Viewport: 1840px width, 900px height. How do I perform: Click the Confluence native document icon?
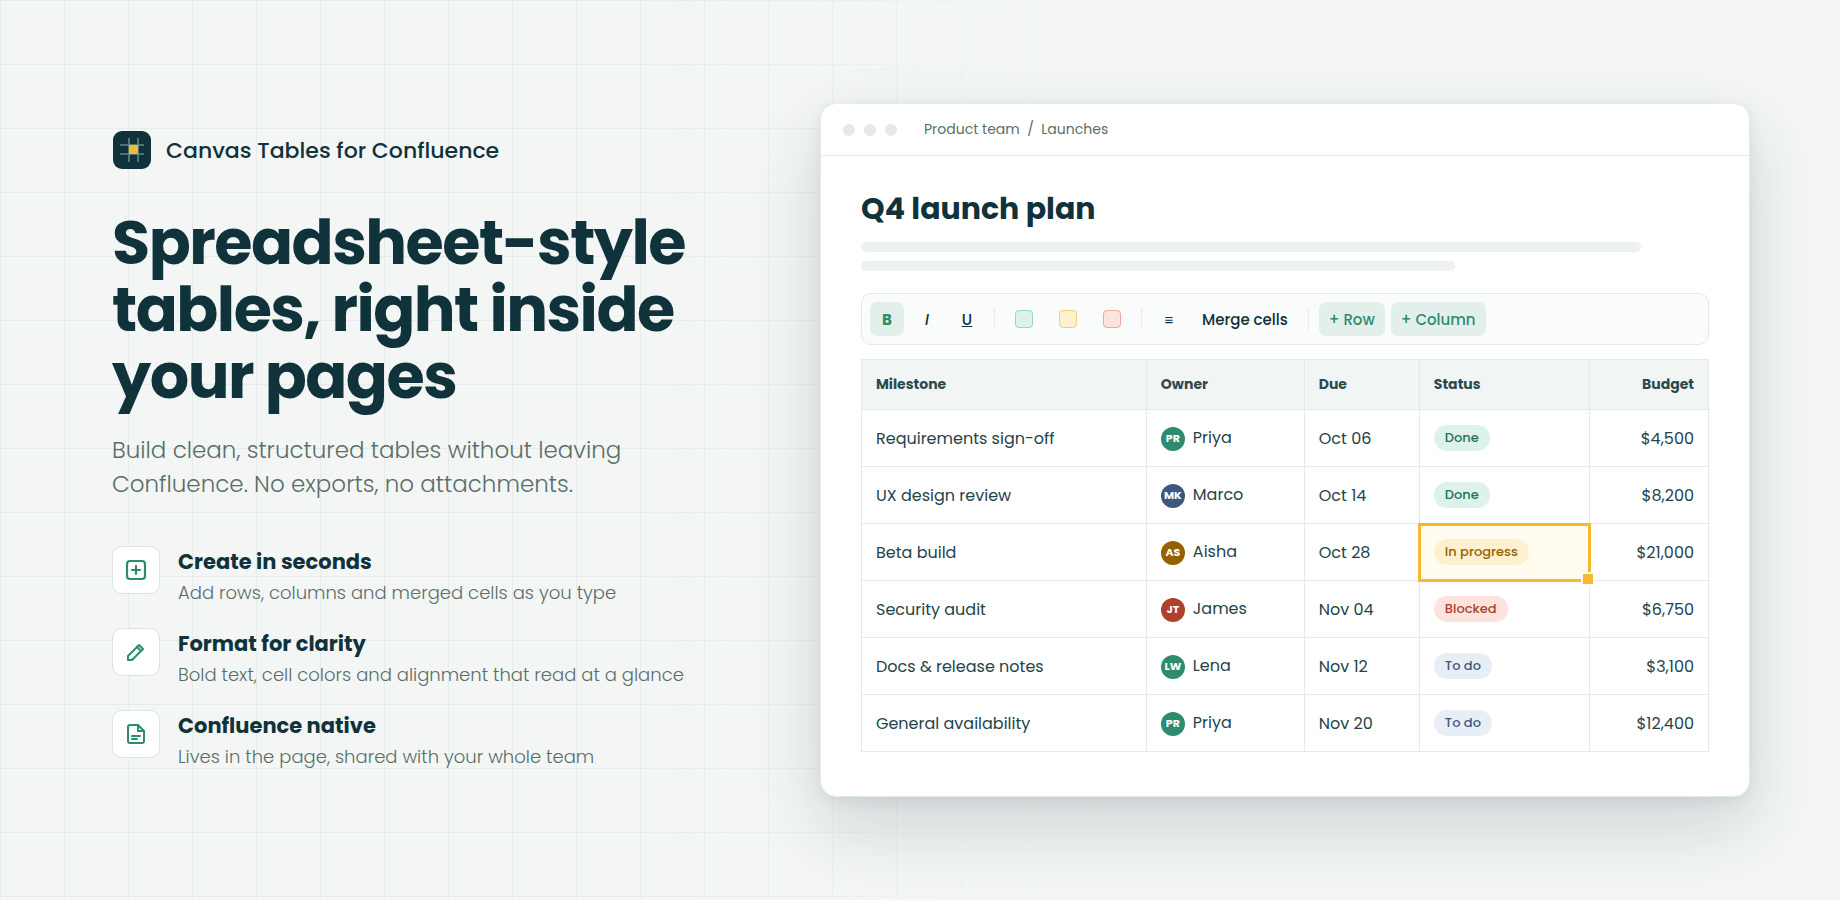[136, 734]
